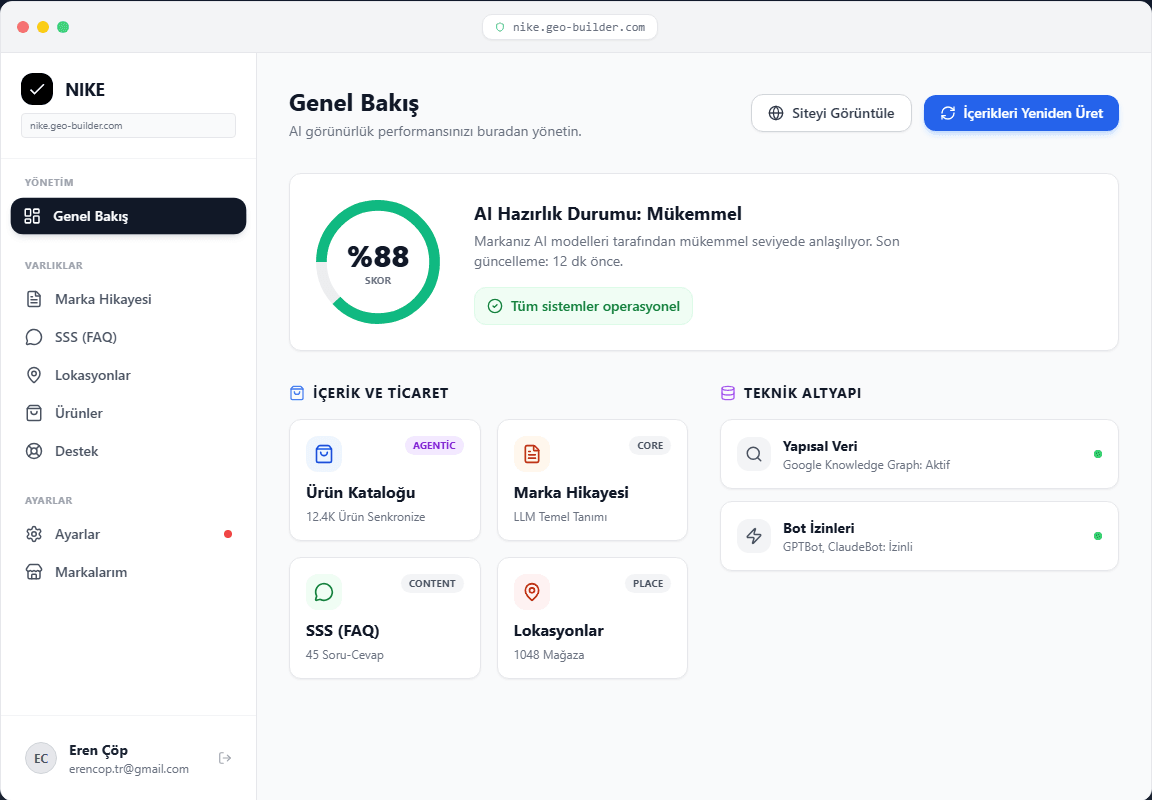Click the Teknik Altyapı database icon
Viewport: 1152px width, 800px height.
point(727,393)
